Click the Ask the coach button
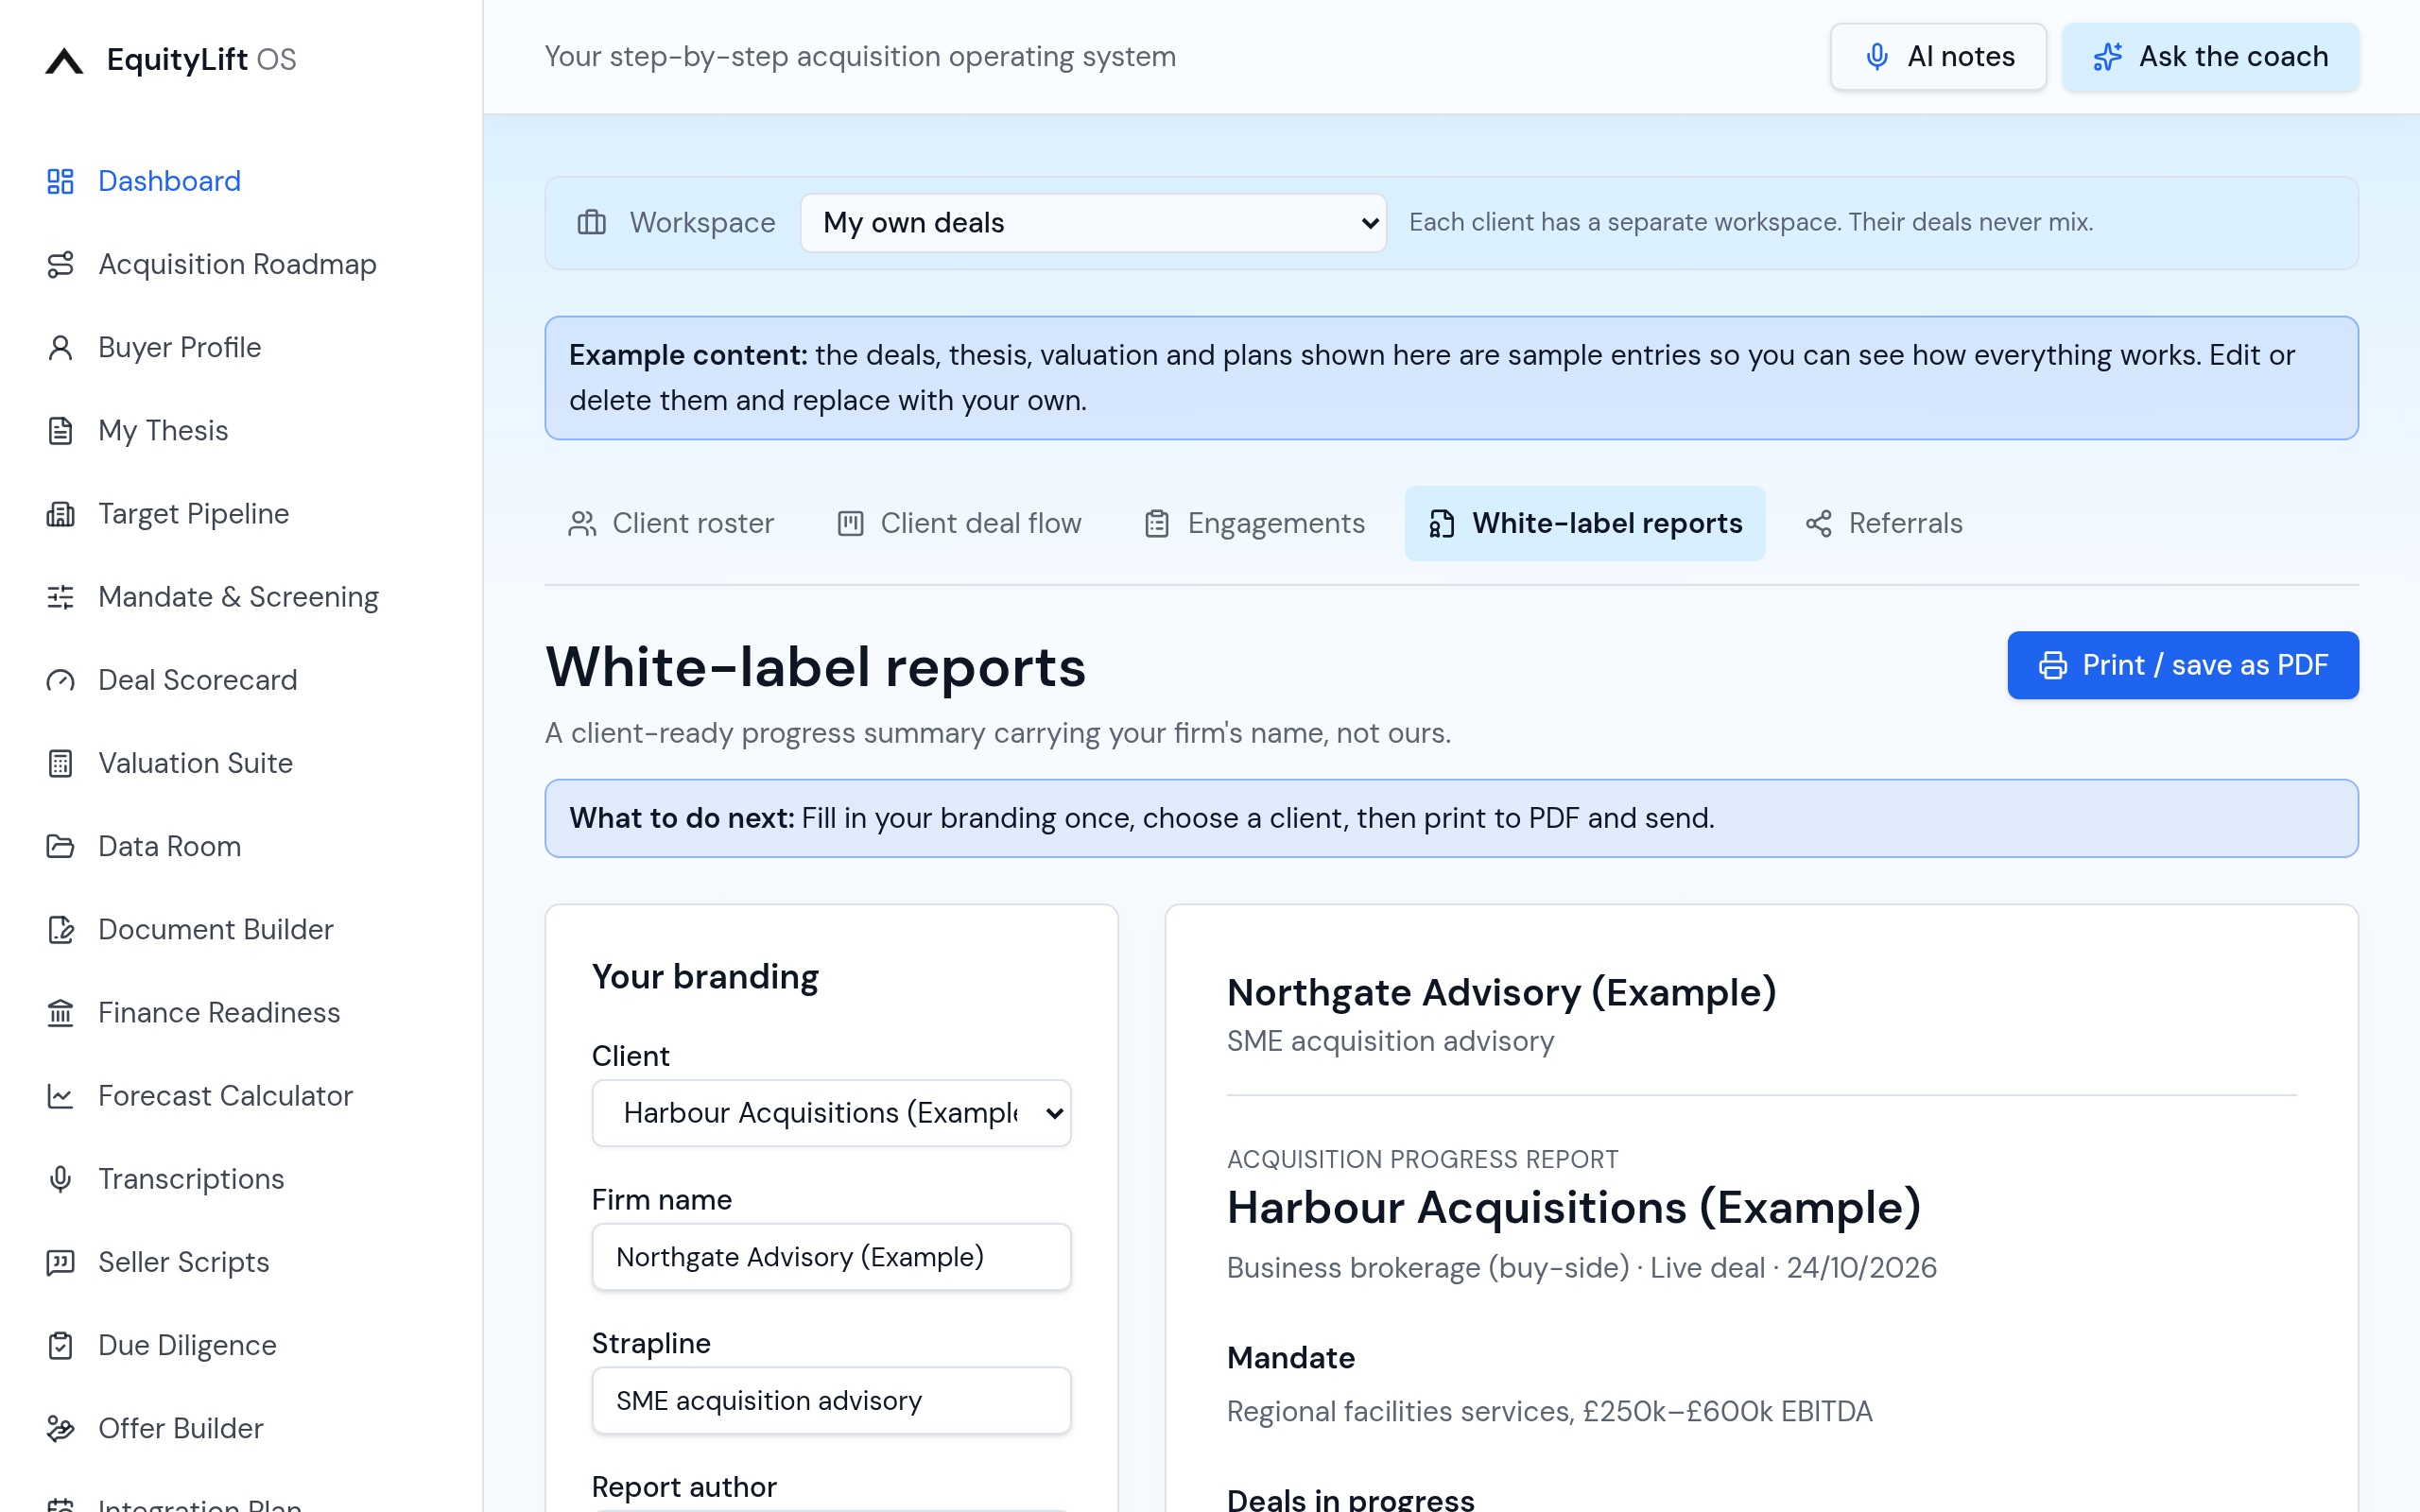2420x1512 pixels. (x=2210, y=57)
